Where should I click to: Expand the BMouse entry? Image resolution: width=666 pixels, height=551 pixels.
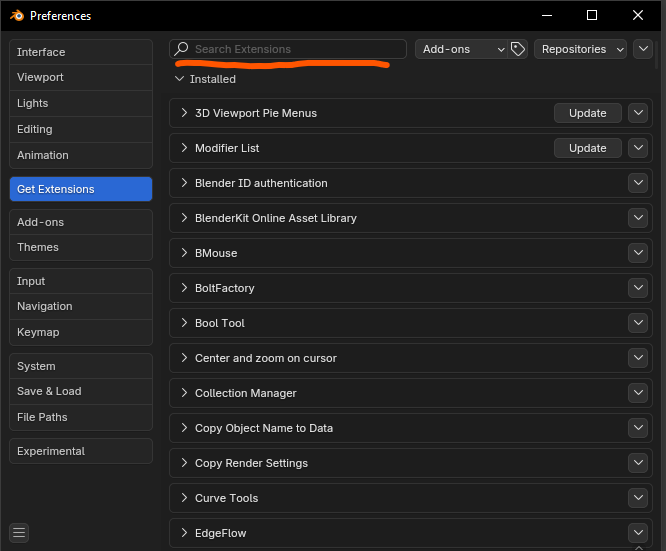[184, 252]
